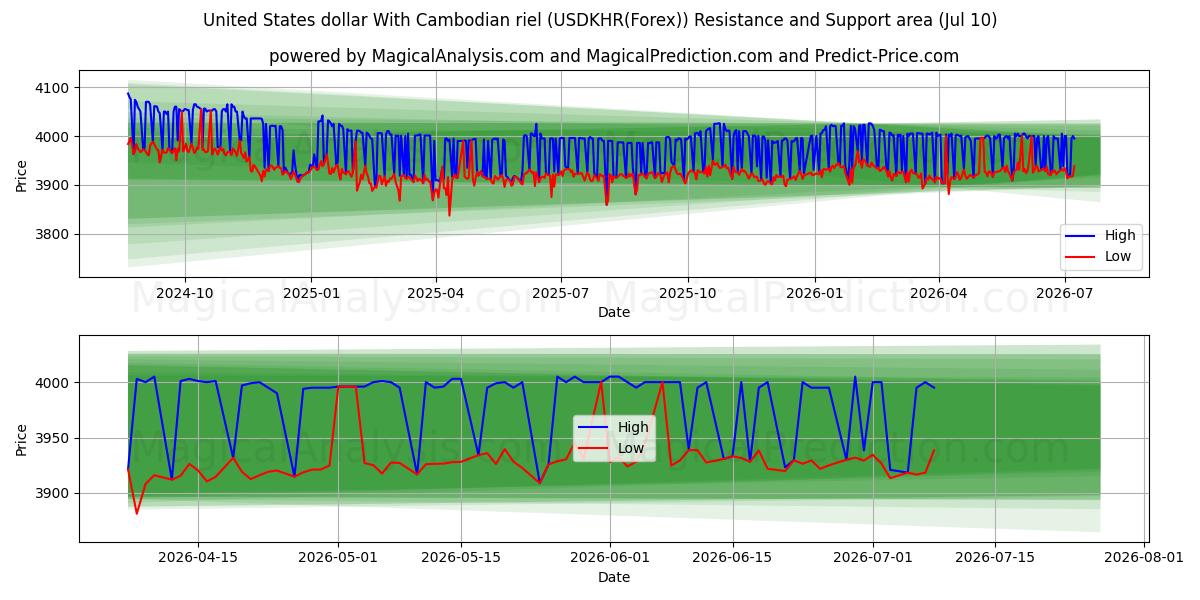
Task: Click the 2026-05-01 date tick in bottom chart
Action: point(338,558)
